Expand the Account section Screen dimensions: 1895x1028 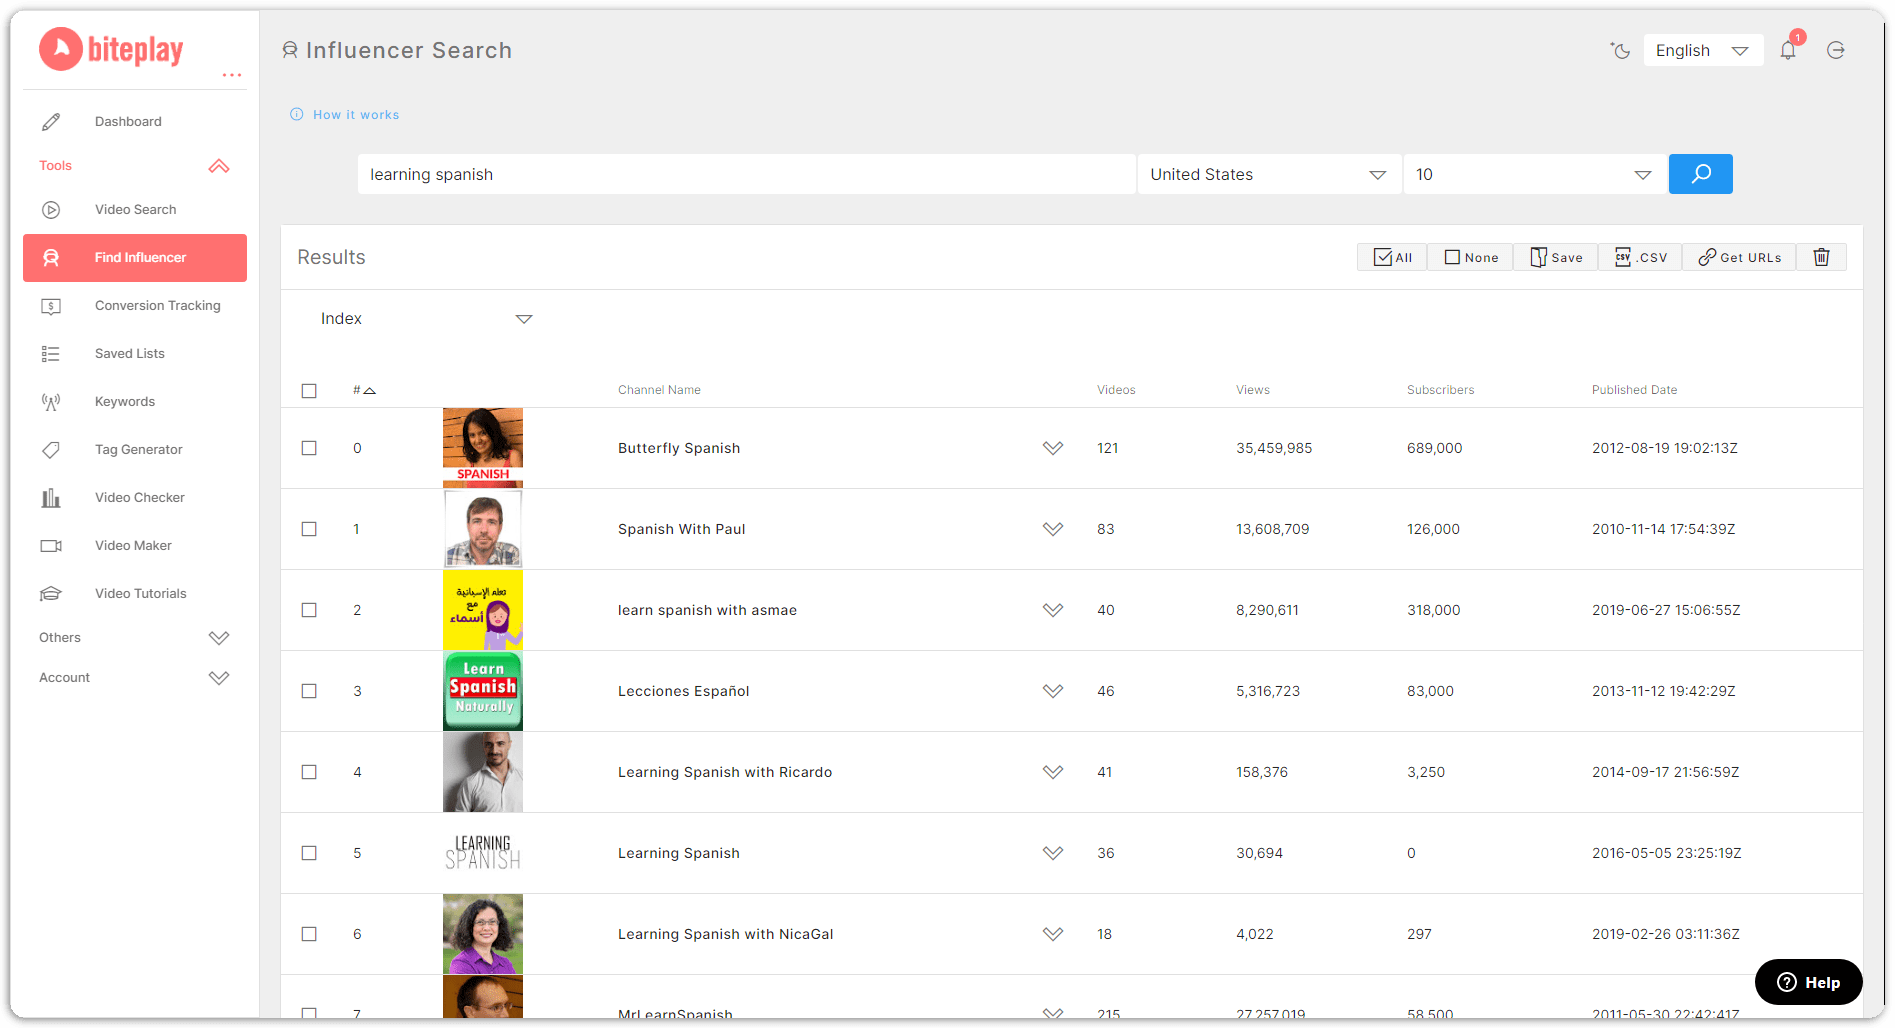click(135, 677)
